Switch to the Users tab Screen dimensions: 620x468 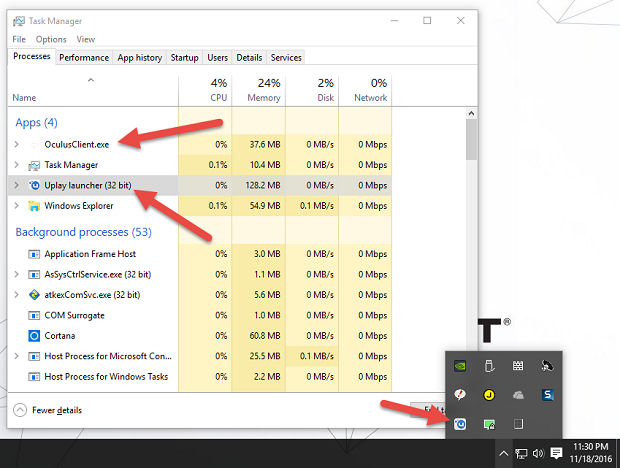[x=217, y=58]
